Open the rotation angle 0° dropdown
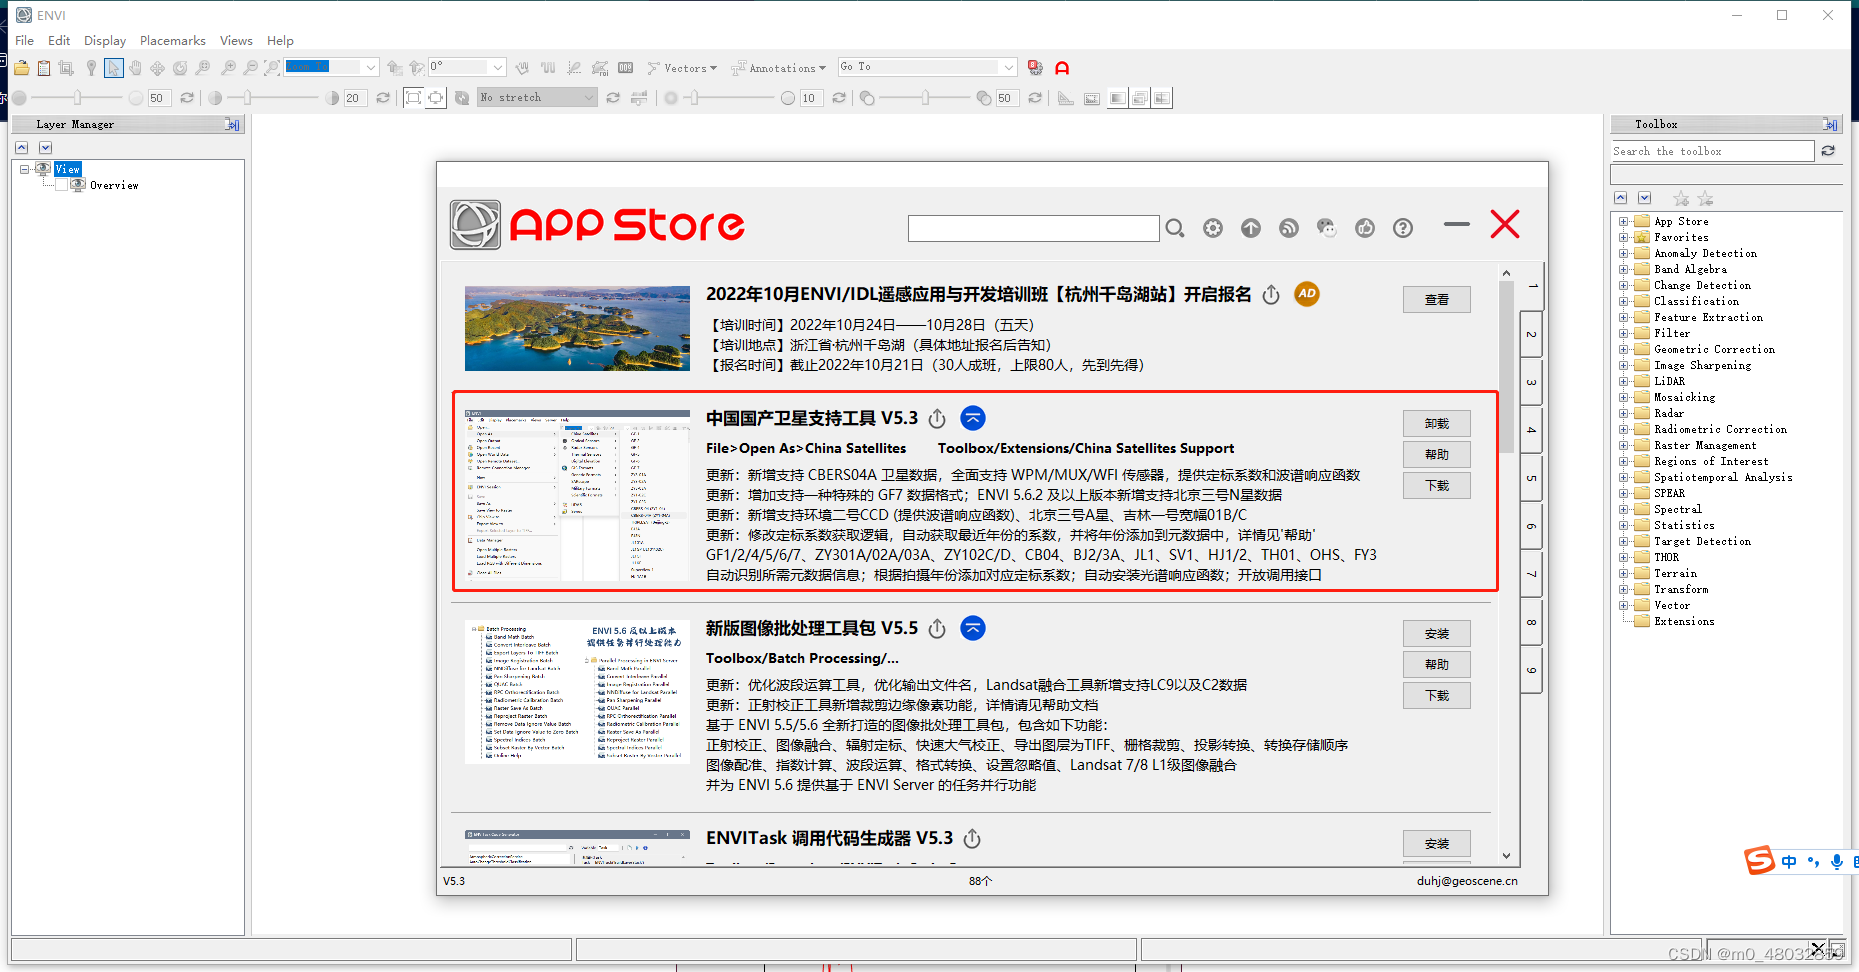This screenshot has width=1859, height=972. click(x=498, y=68)
